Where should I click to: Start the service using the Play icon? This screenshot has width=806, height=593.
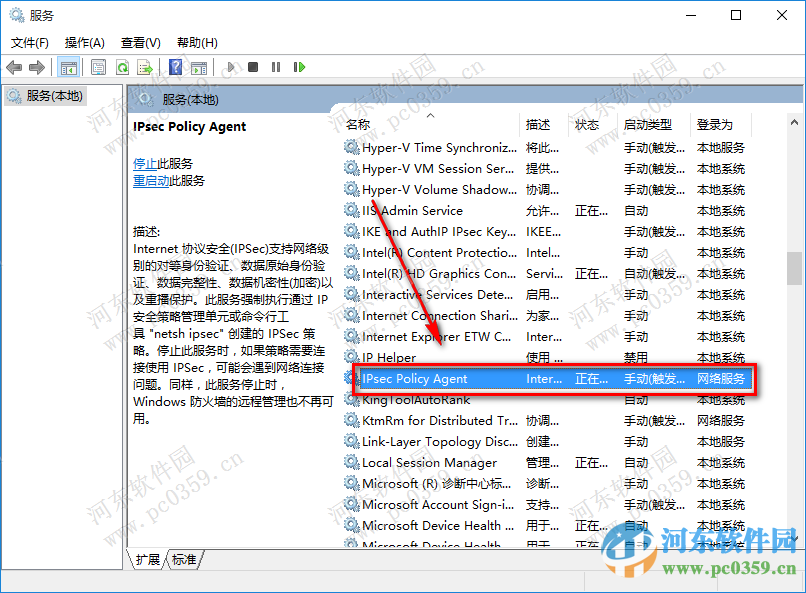click(x=232, y=67)
